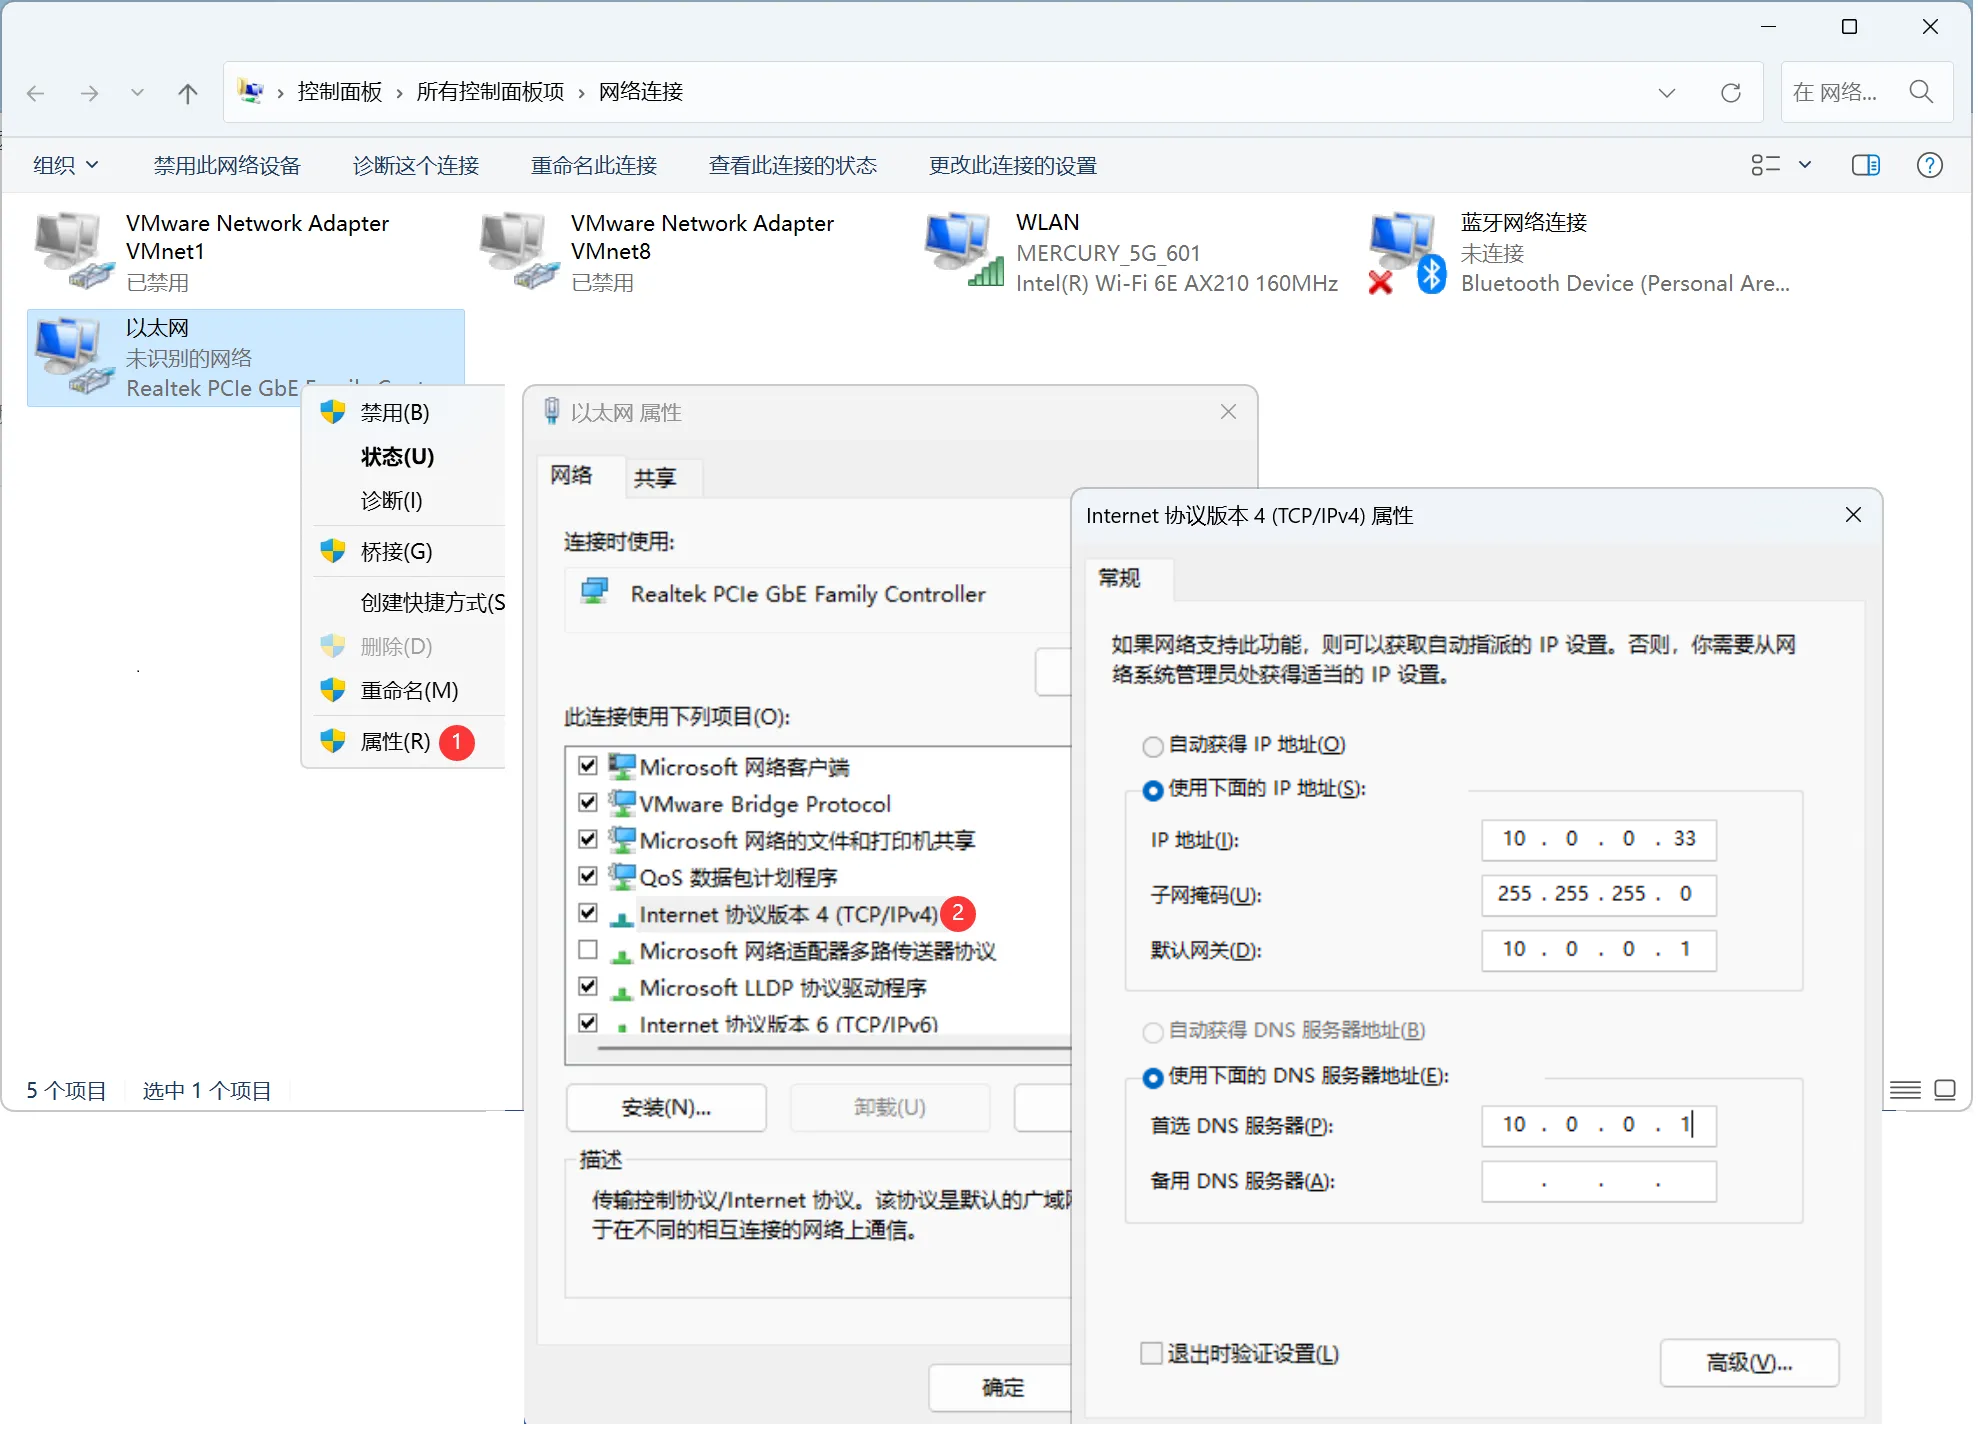
Task: Check 退出时验证设置 checkbox
Action: pyautogui.click(x=1151, y=1353)
